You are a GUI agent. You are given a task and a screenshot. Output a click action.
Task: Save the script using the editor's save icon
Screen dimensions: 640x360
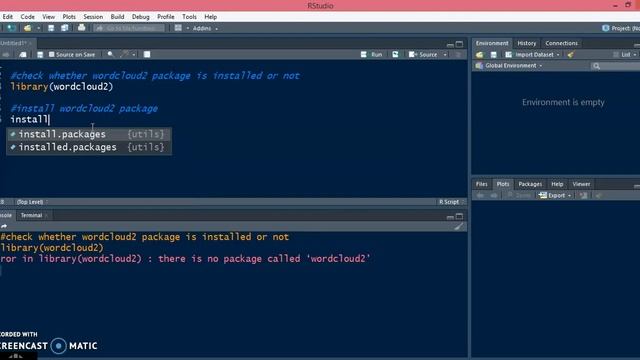click(40, 54)
